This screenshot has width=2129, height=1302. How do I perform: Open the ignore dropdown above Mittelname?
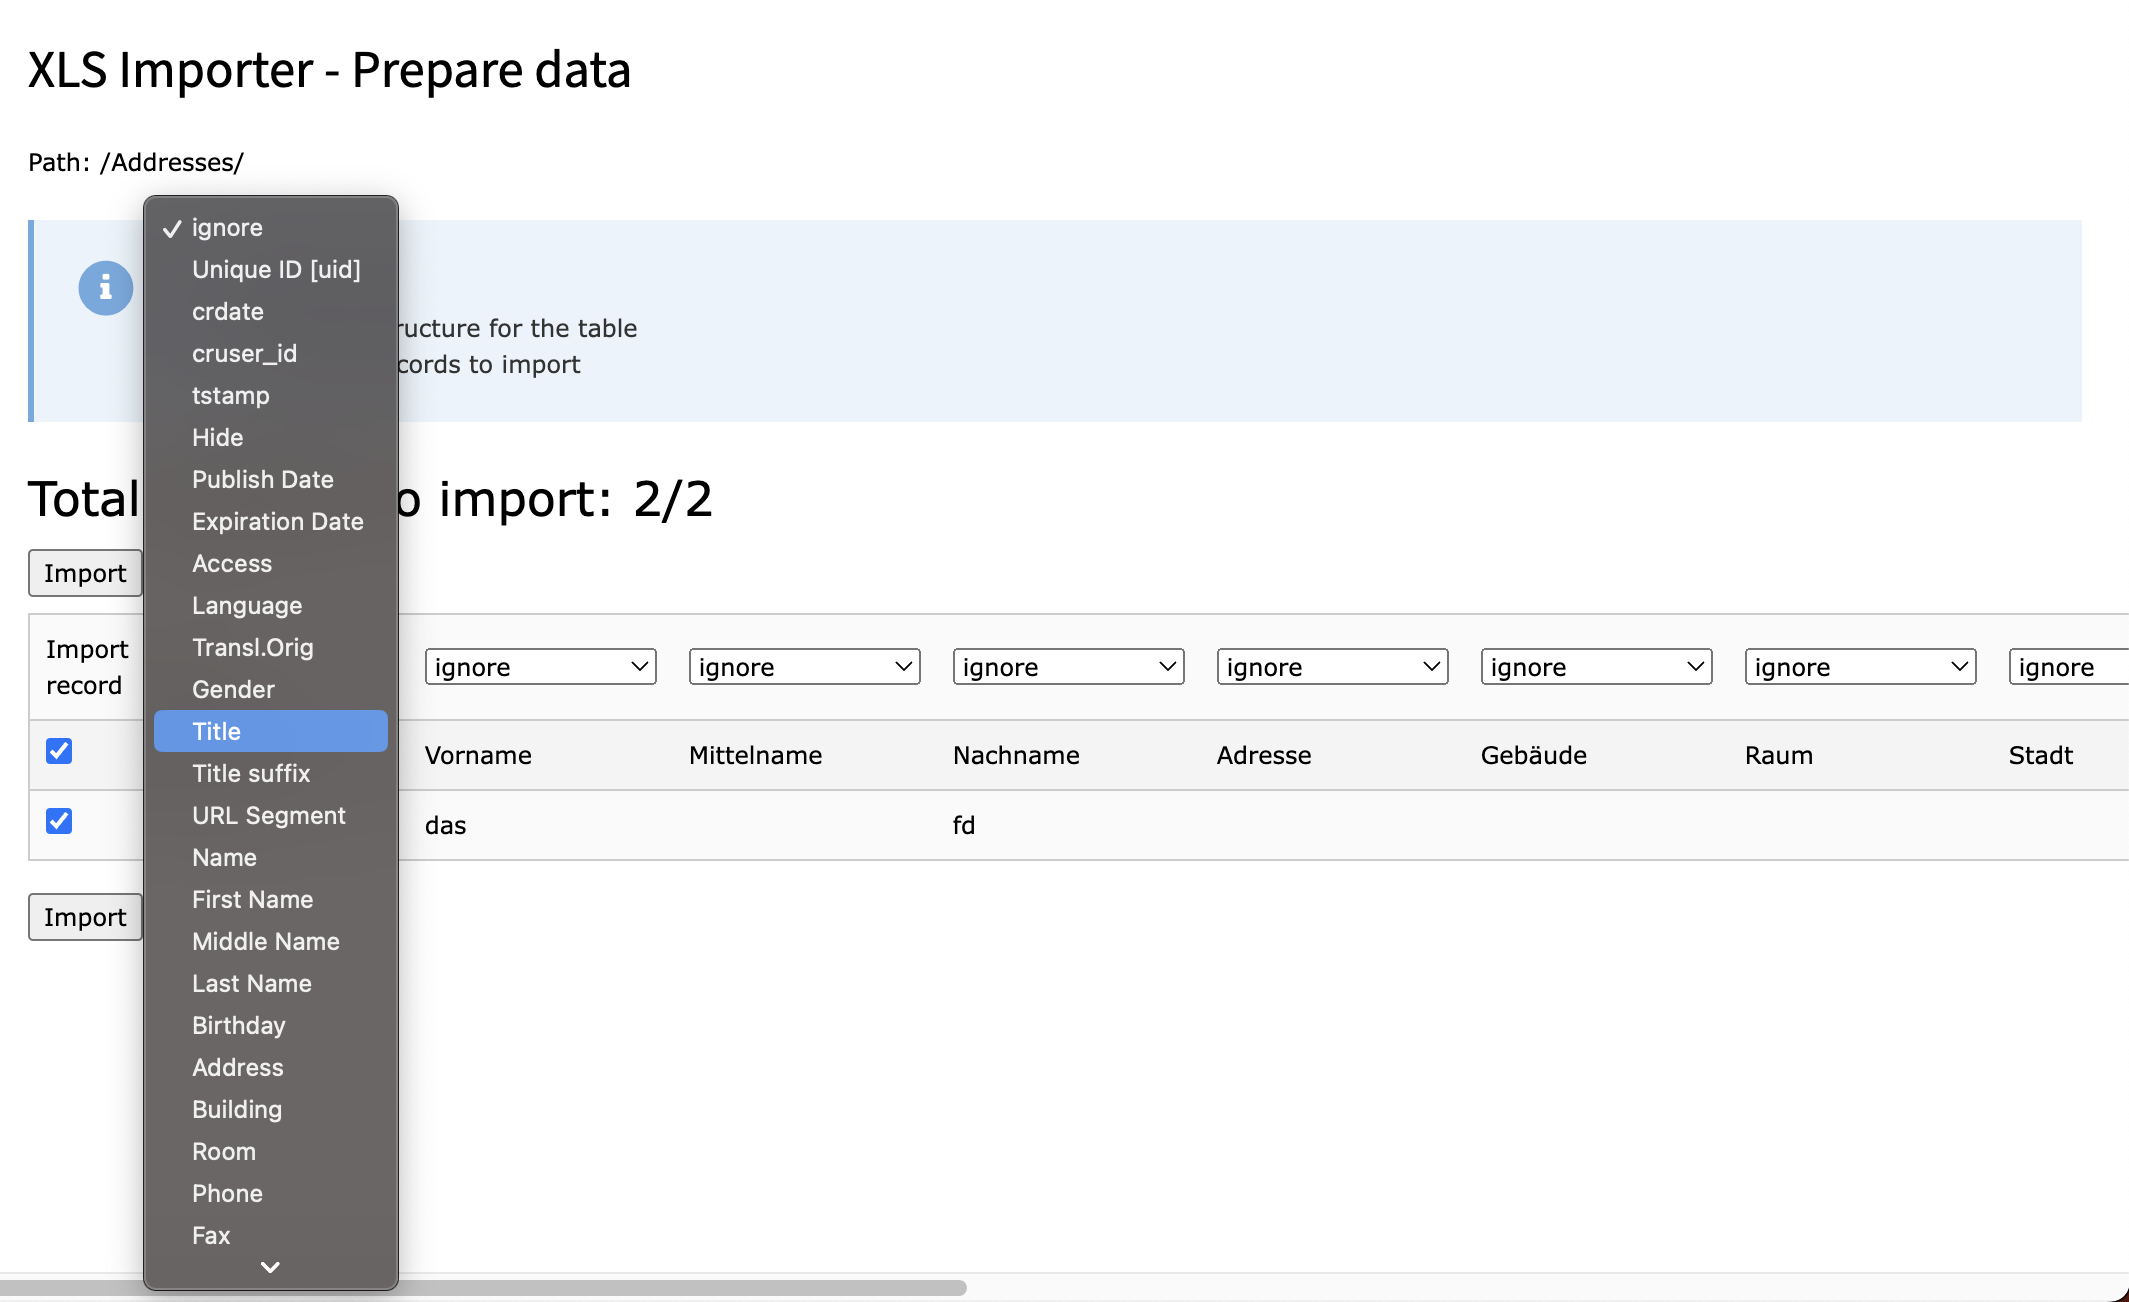coord(804,667)
